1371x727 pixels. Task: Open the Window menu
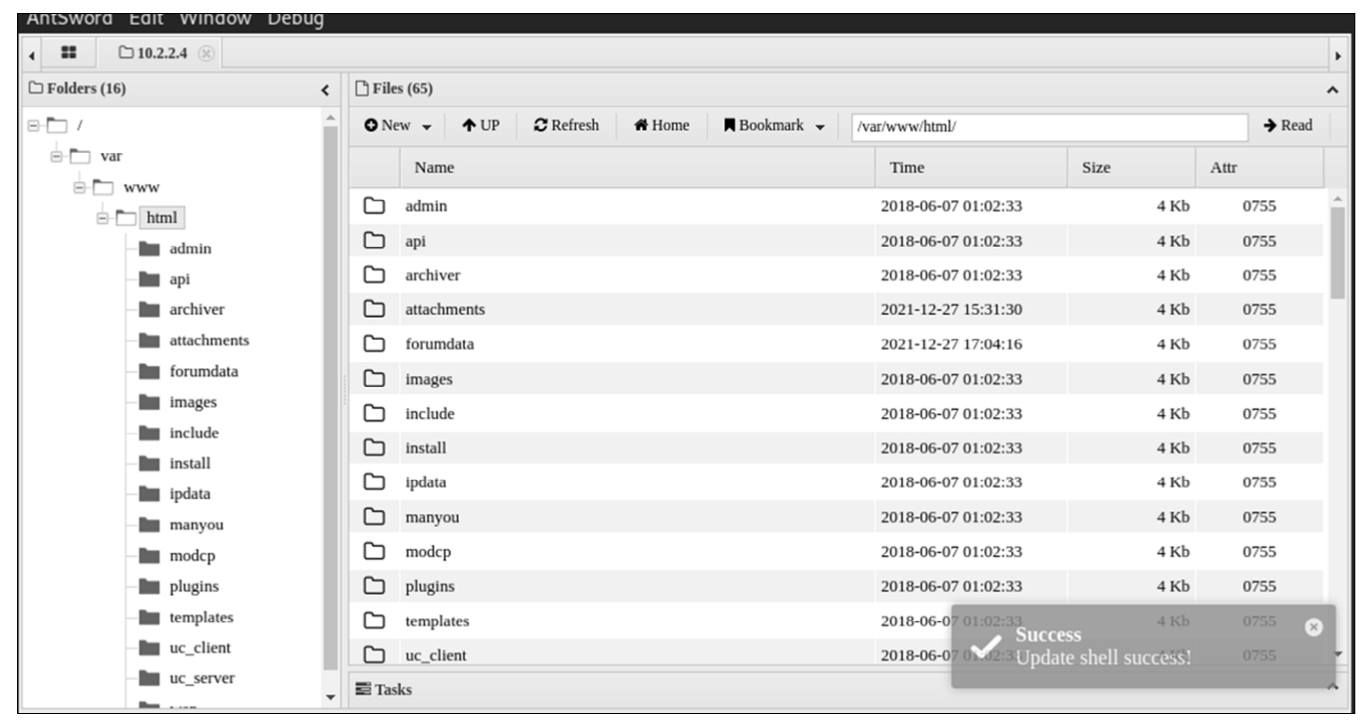[216, 19]
